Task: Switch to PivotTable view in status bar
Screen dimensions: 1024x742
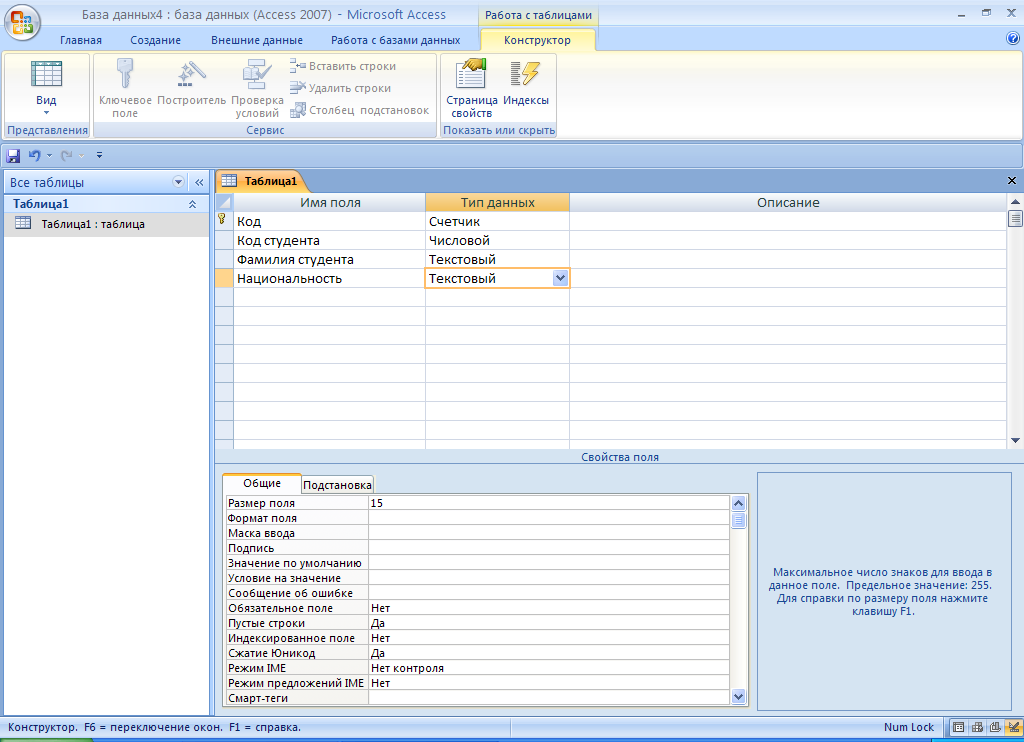Action: click(978, 727)
